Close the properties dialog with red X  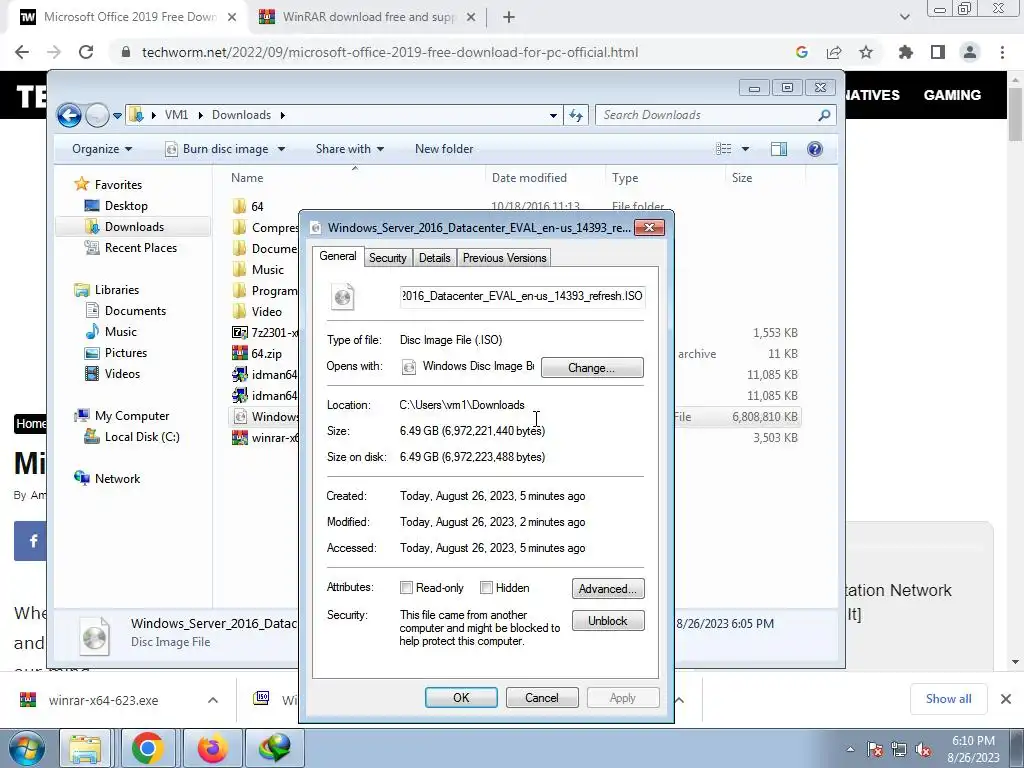649,227
